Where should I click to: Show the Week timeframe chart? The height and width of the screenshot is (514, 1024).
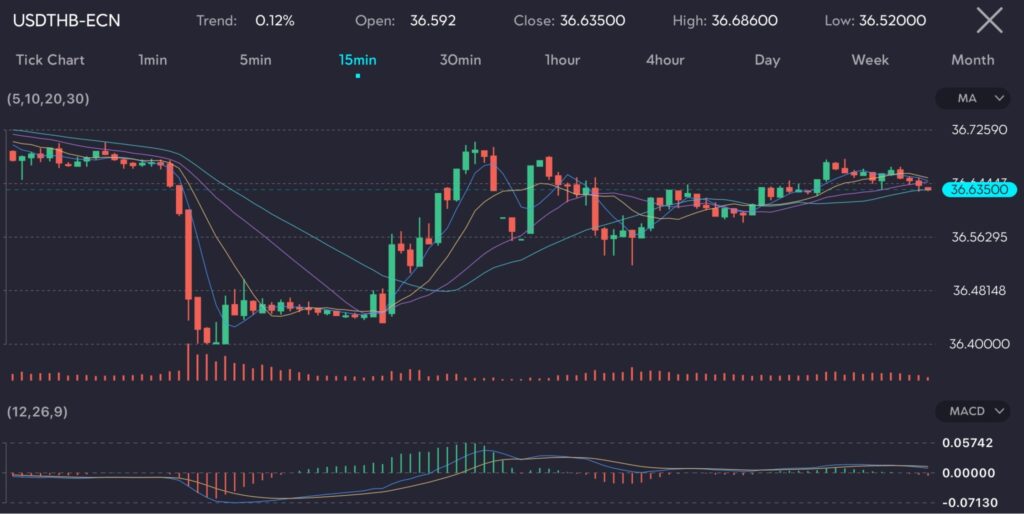870,60
